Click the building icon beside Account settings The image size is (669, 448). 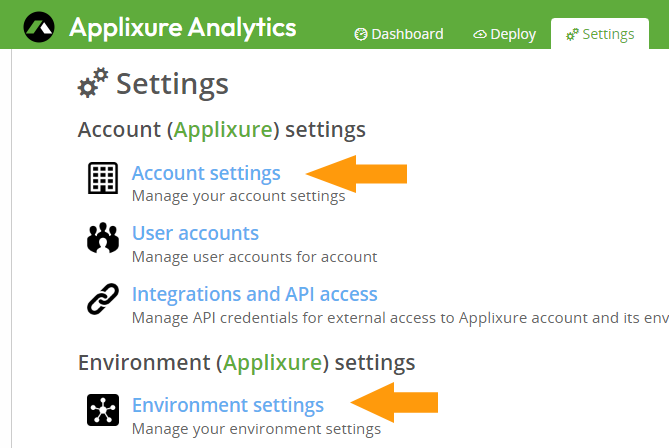coord(103,178)
